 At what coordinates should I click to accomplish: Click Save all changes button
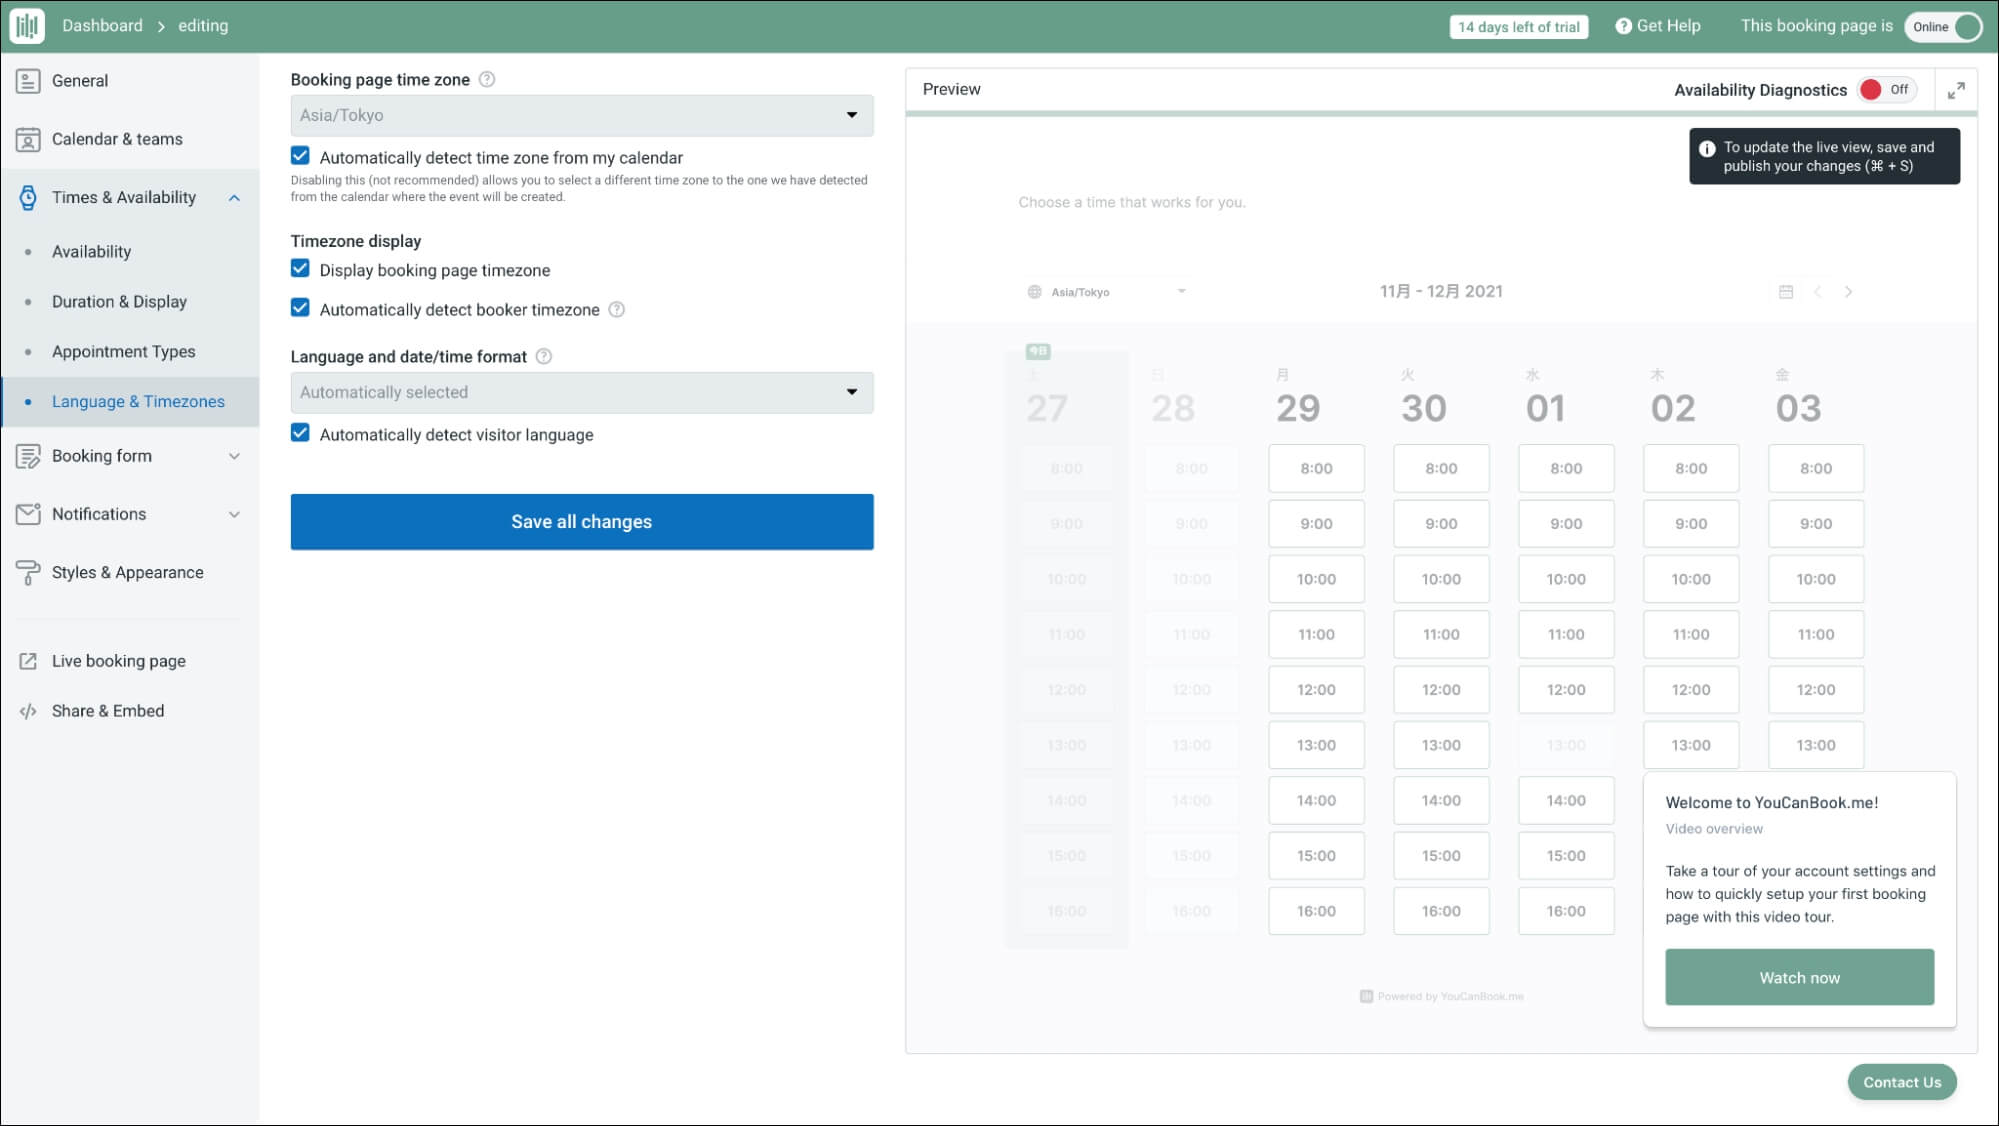click(x=581, y=522)
